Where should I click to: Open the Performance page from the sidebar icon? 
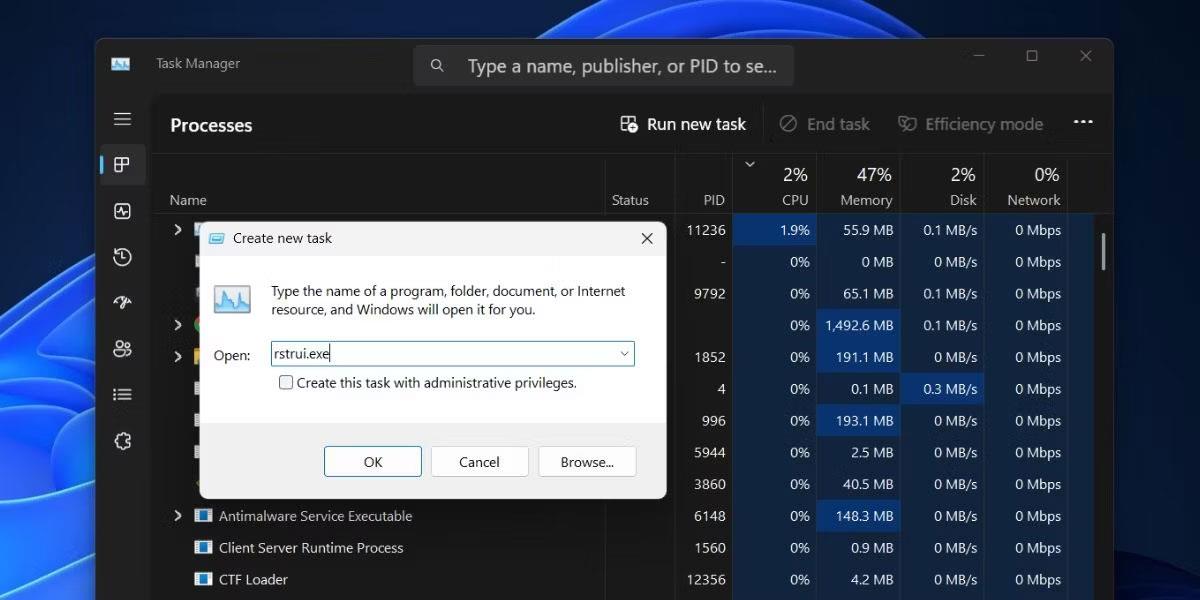click(x=122, y=211)
